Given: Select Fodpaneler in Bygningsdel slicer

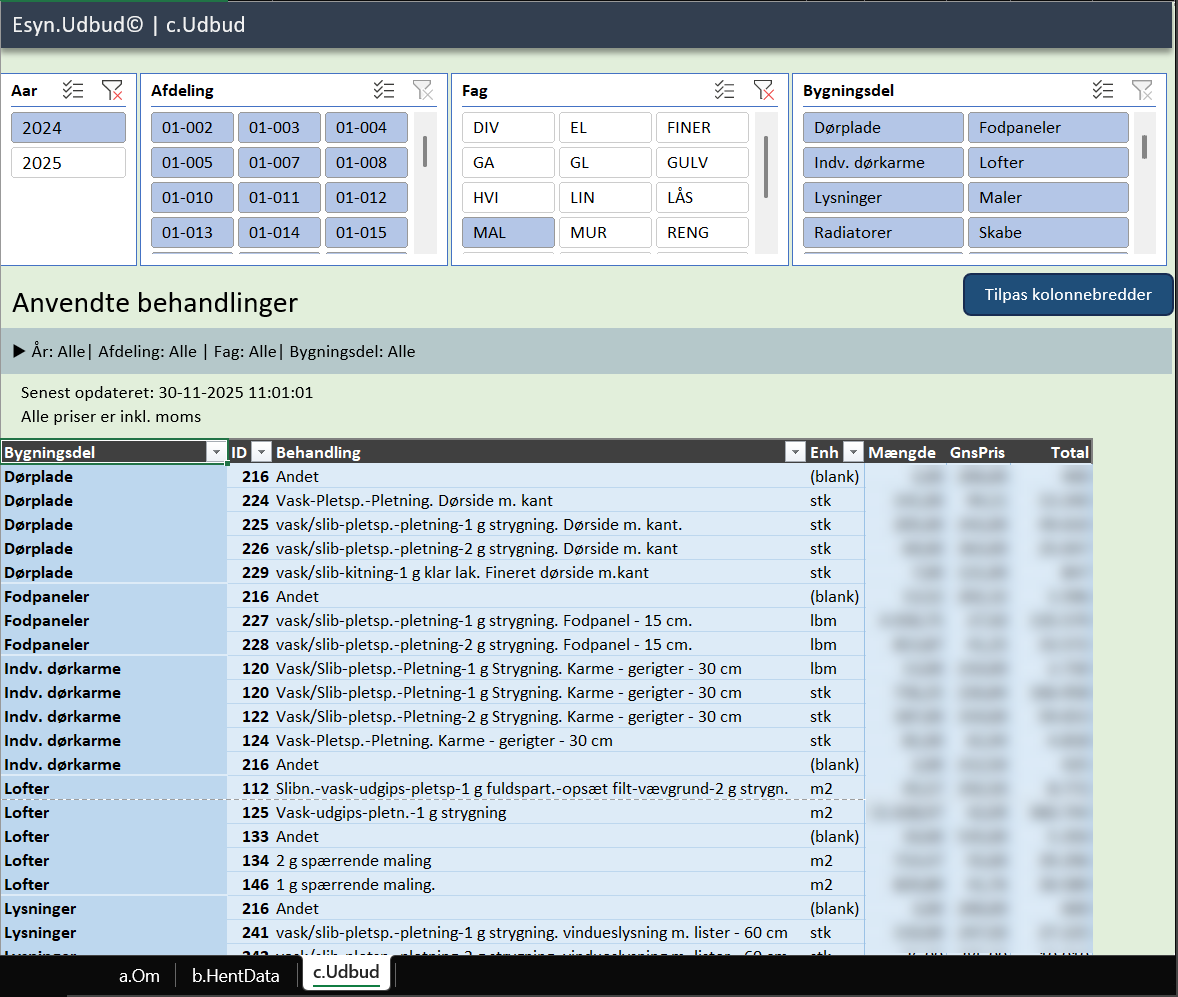Looking at the screenshot, I should pyautogui.click(x=1048, y=128).
